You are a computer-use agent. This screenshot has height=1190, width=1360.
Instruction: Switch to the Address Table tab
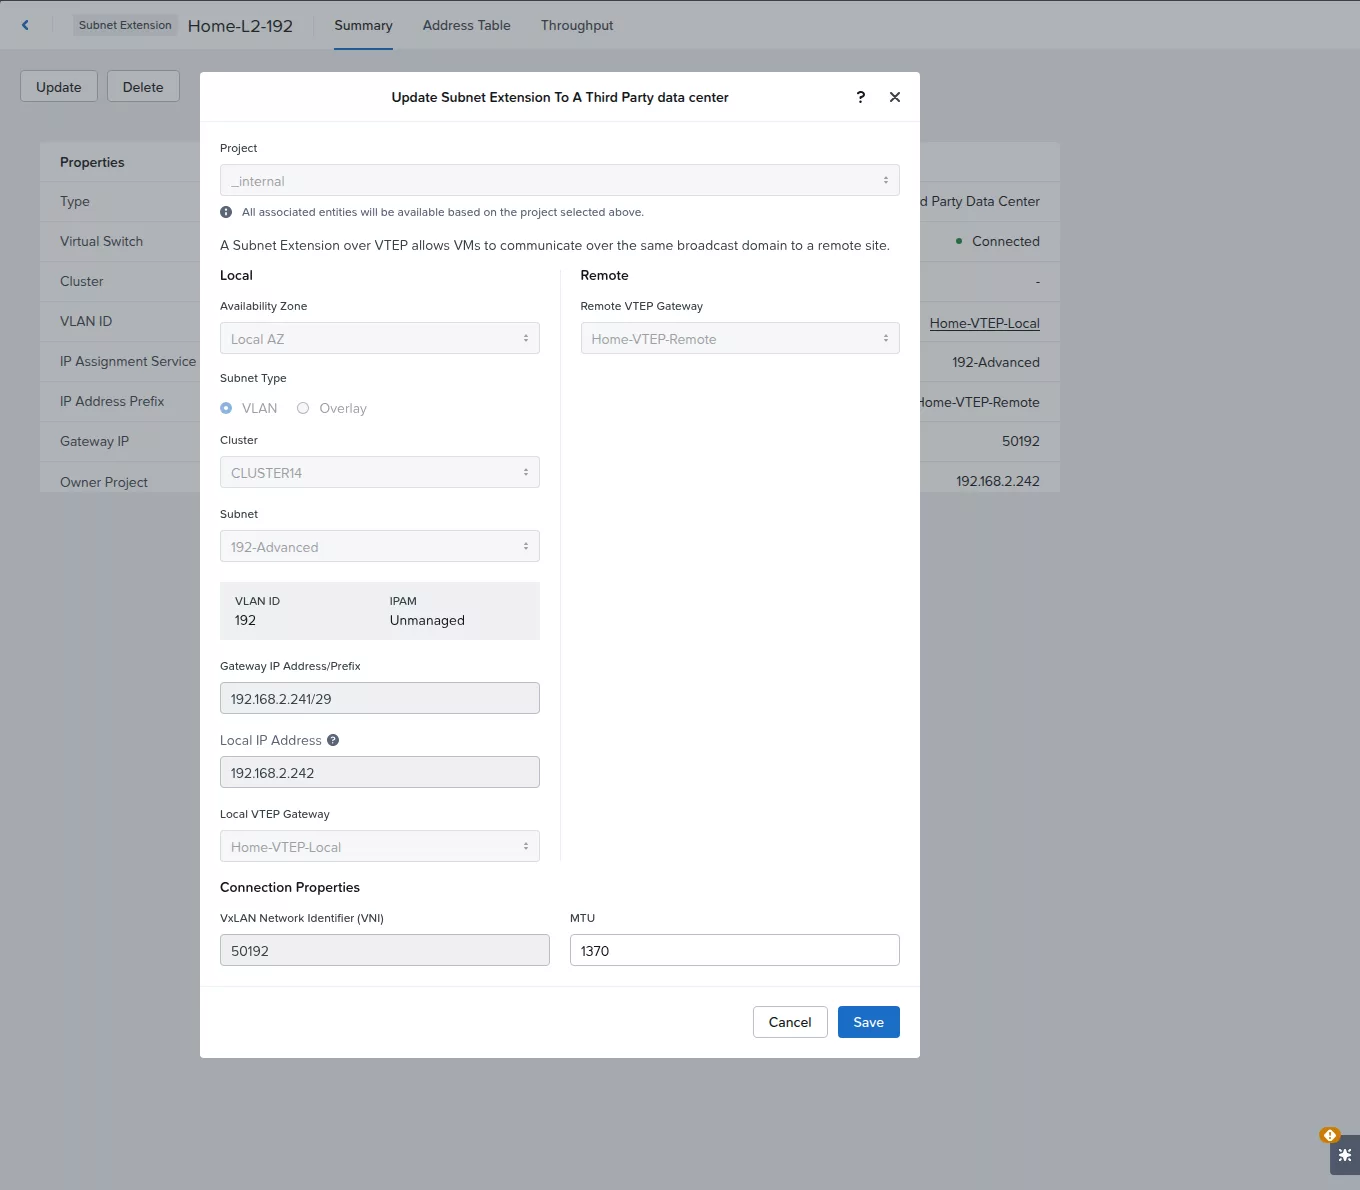(x=466, y=25)
